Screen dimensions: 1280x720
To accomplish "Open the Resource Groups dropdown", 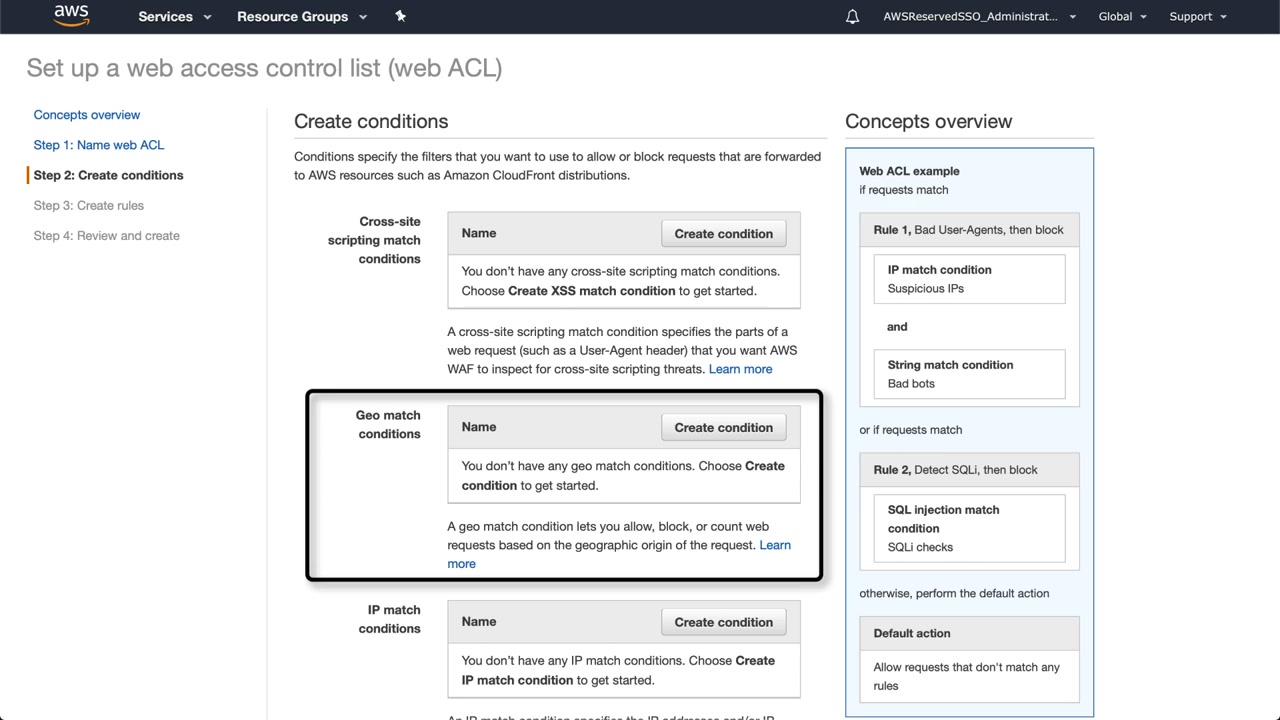I will click(302, 17).
